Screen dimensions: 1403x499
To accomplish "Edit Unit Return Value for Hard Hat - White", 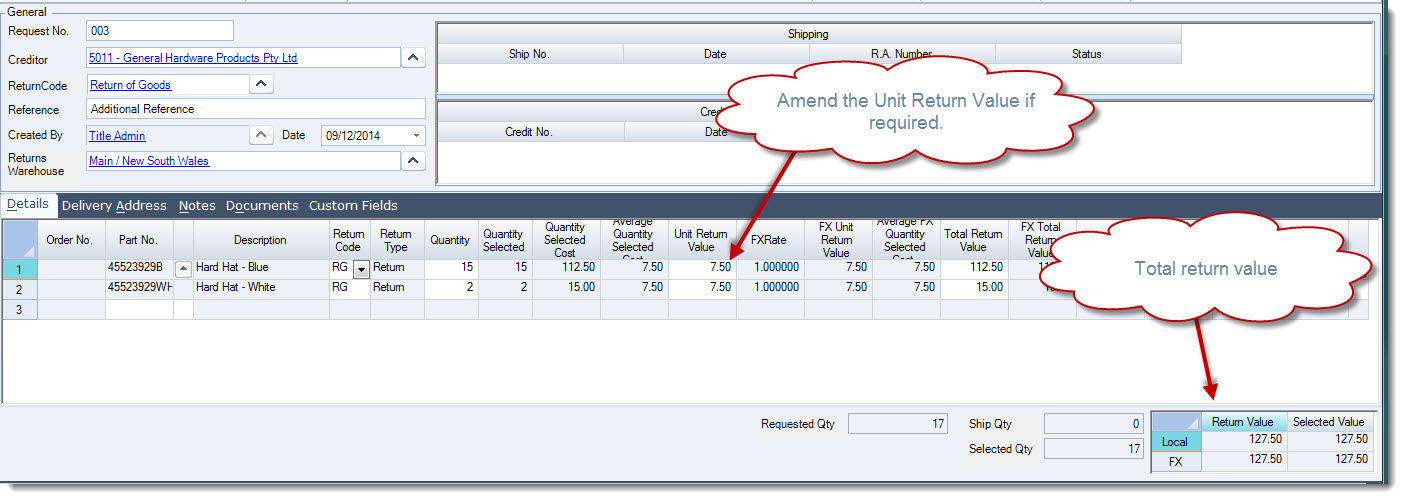I will click(x=702, y=289).
